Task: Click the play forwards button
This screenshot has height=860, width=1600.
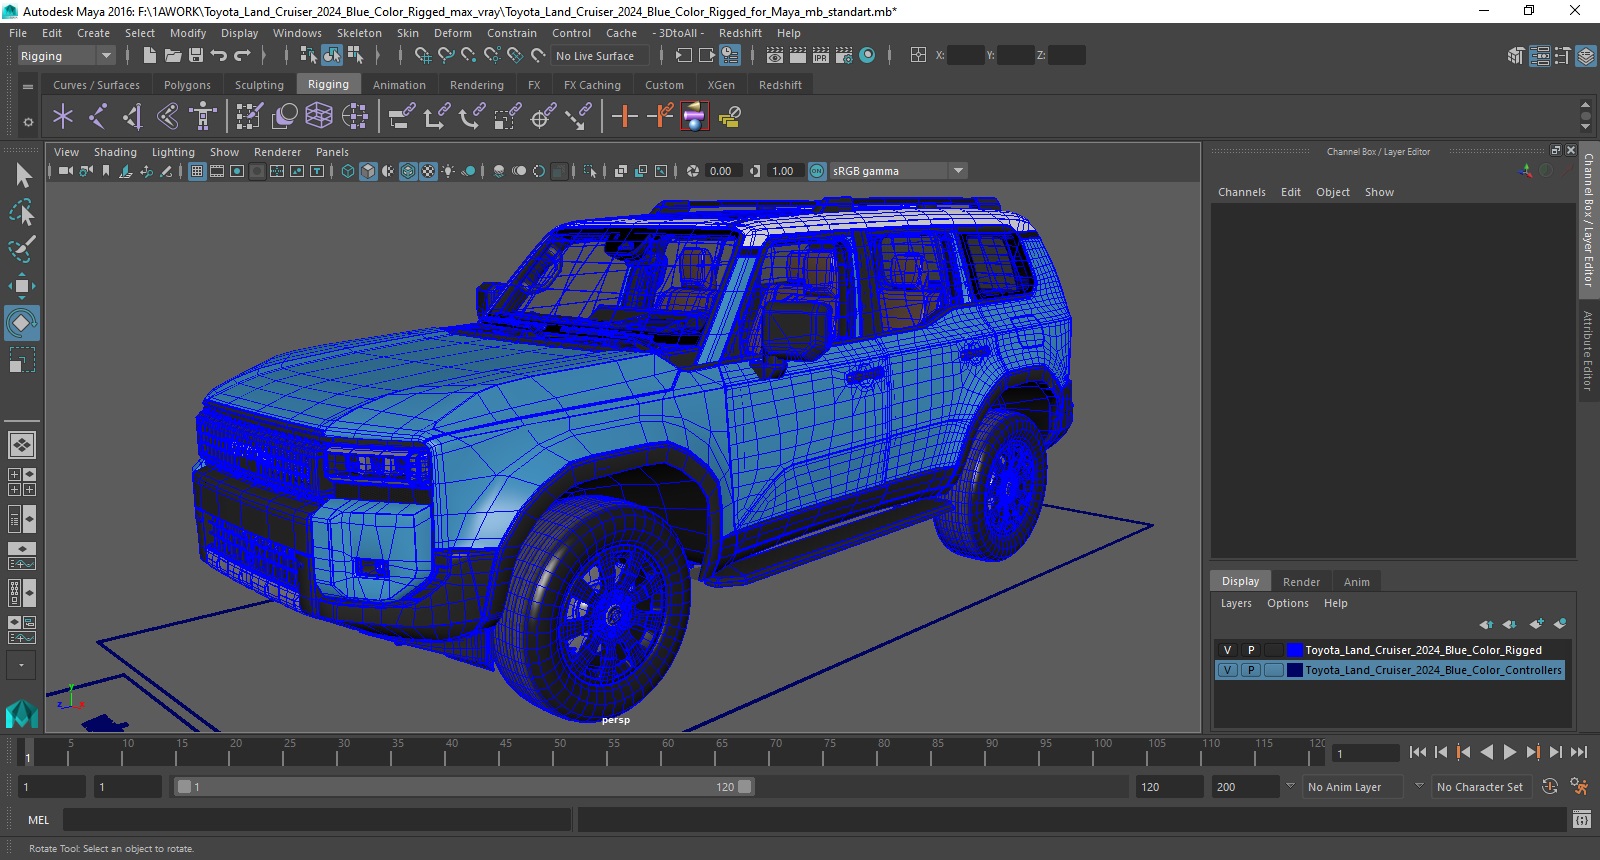Action: coord(1510,752)
